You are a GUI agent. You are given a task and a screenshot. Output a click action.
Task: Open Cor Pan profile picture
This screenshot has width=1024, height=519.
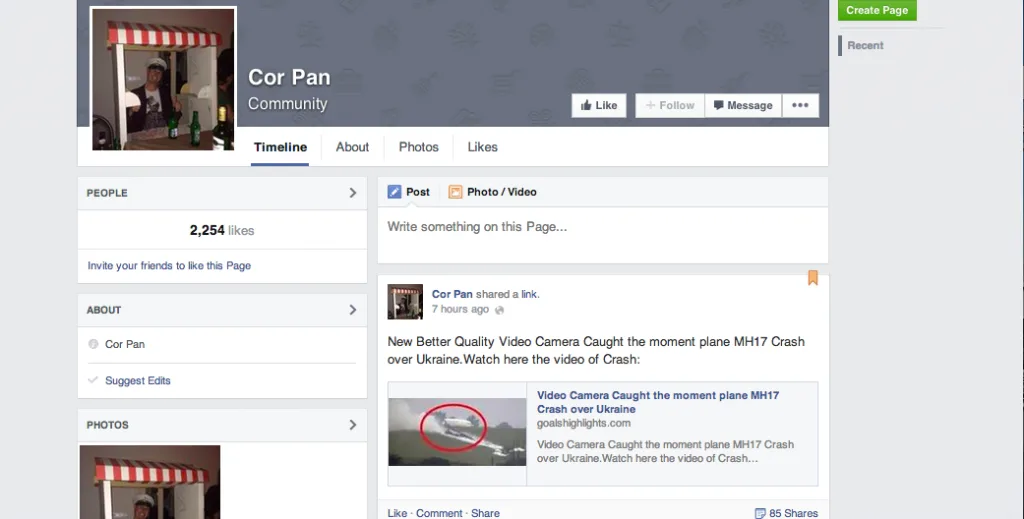point(163,80)
